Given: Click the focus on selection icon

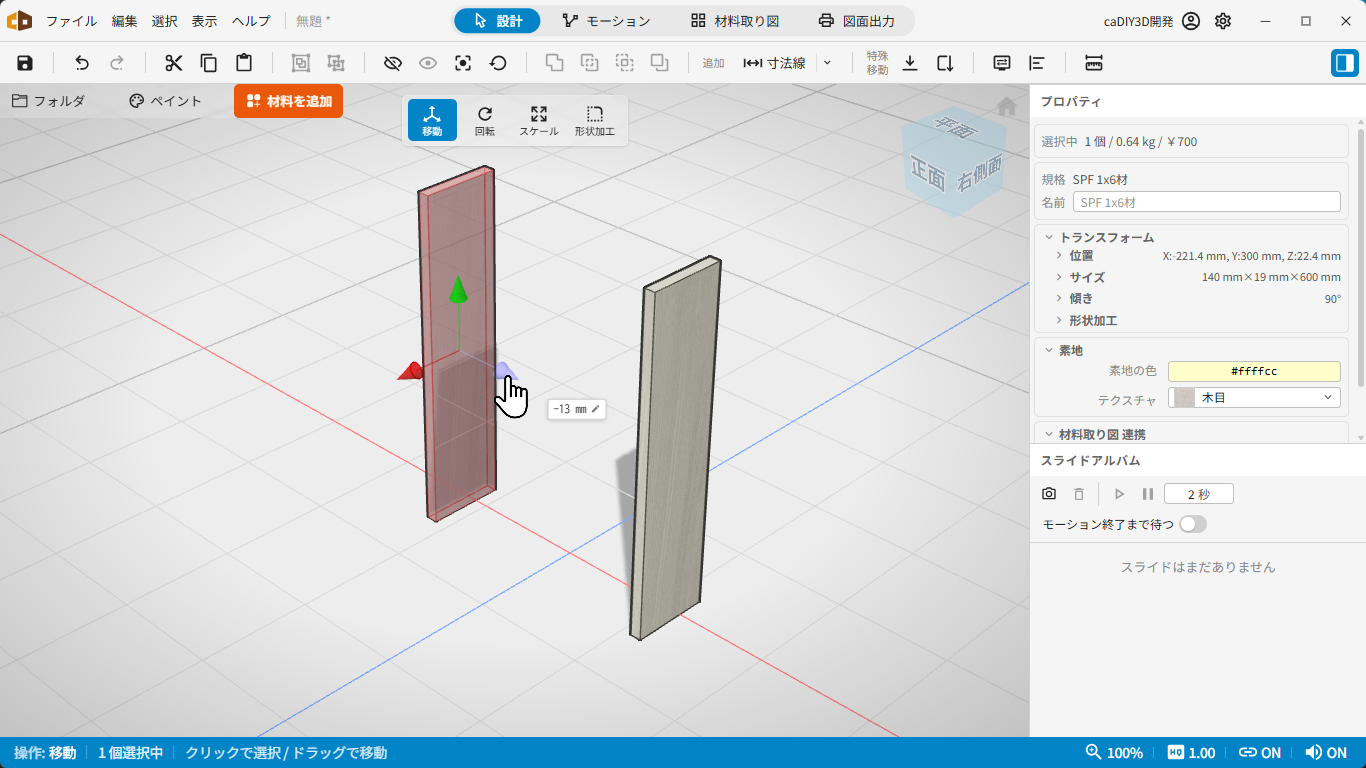Looking at the screenshot, I should [x=463, y=63].
